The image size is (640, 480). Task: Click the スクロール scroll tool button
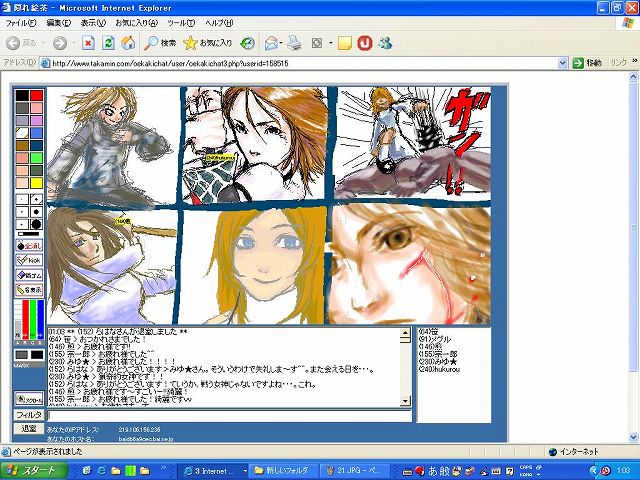[x=29, y=399]
